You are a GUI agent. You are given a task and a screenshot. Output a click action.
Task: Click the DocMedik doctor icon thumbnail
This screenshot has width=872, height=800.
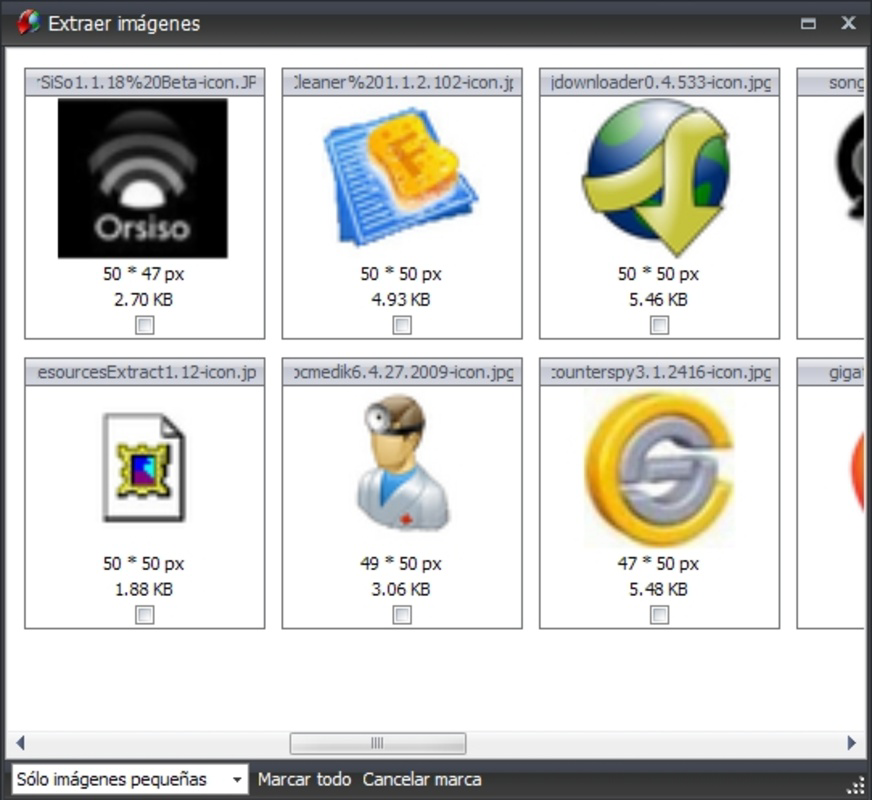400,468
